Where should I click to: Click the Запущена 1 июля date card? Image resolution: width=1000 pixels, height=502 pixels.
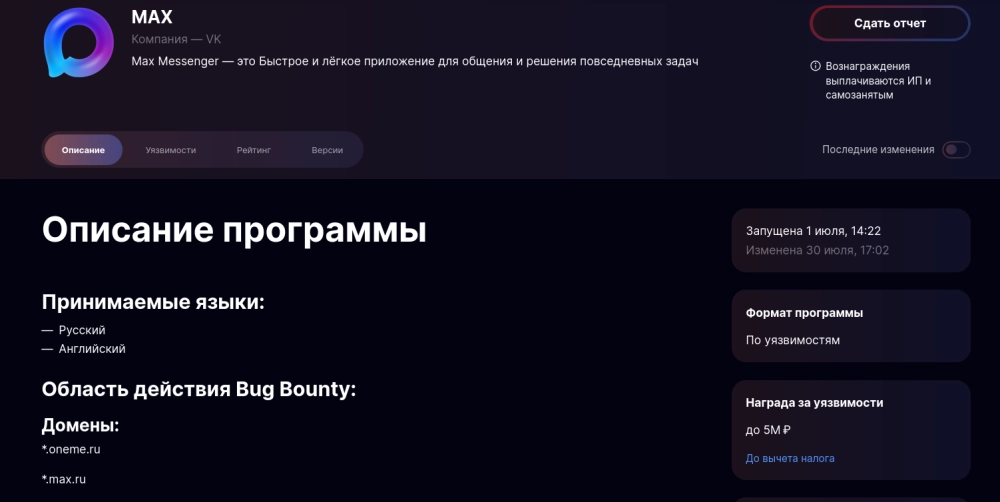pyautogui.click(x=851, y=240)
